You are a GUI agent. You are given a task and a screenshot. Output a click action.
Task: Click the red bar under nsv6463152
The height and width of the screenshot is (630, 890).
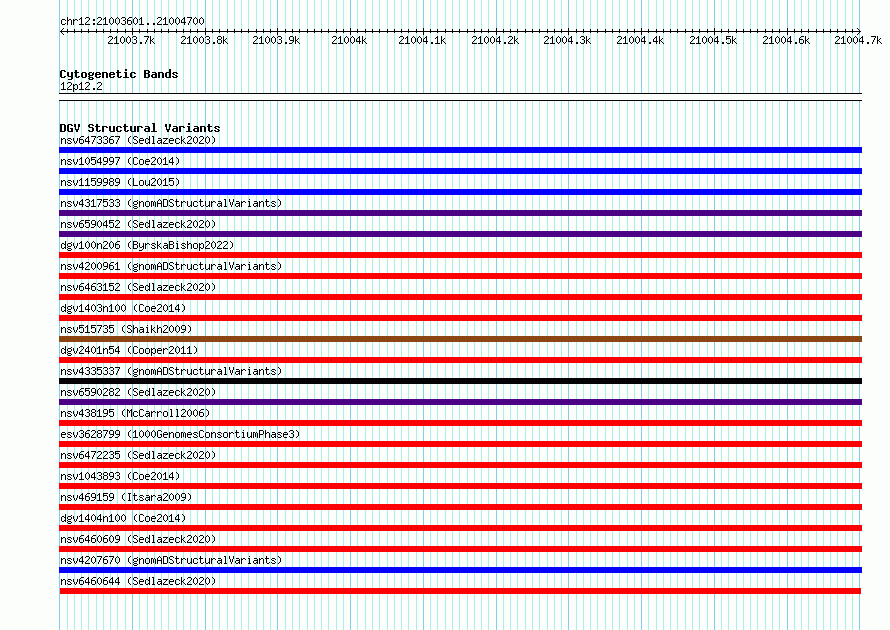tap(460, 297)
